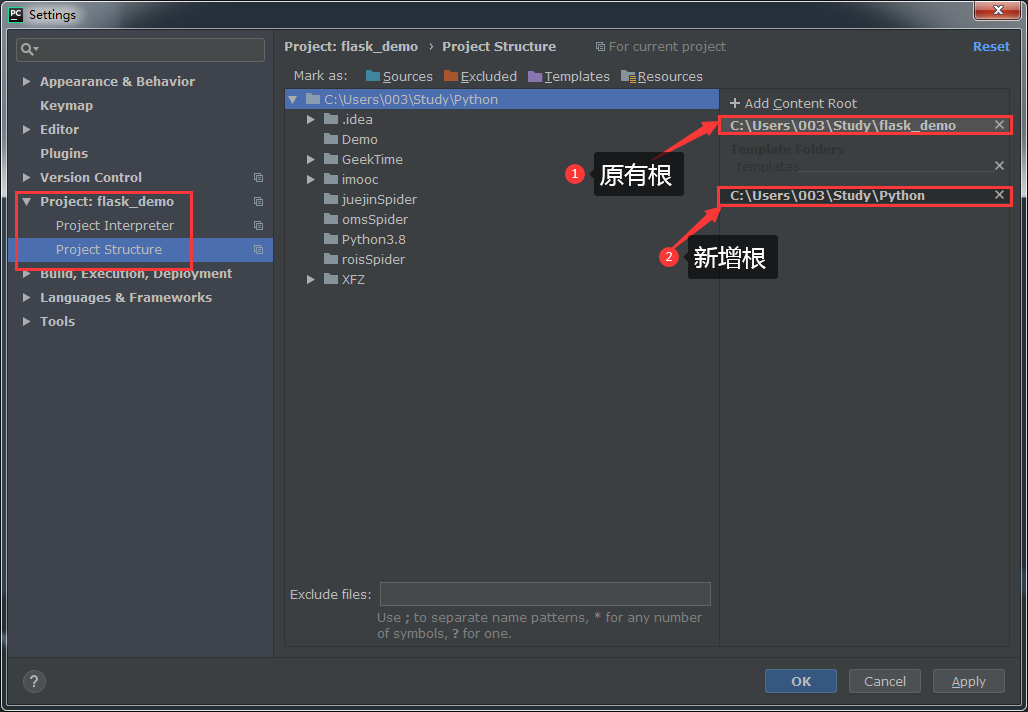
Task: Click the help question mark icon
Action: [34, 681]
